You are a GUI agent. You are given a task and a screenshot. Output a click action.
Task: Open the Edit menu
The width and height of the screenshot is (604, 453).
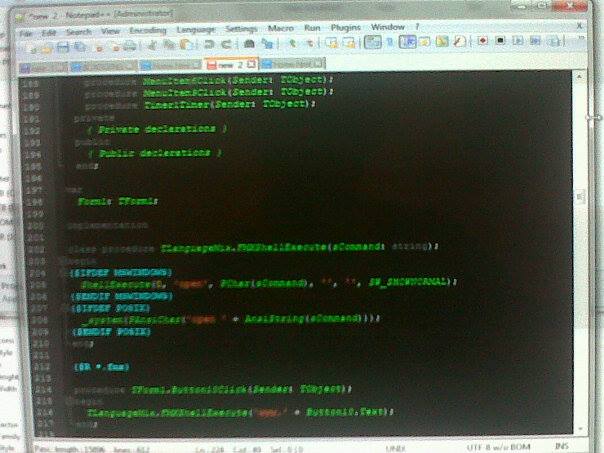(49, 33)
